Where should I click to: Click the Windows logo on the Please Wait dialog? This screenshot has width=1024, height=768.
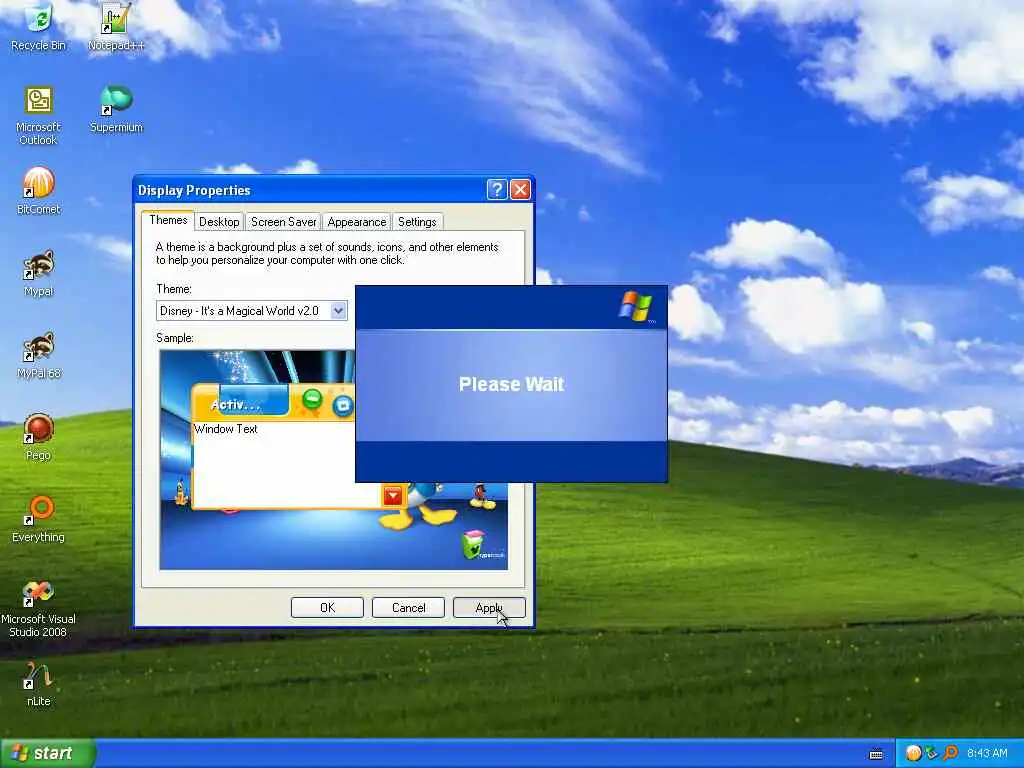click(x=636, y=307)
